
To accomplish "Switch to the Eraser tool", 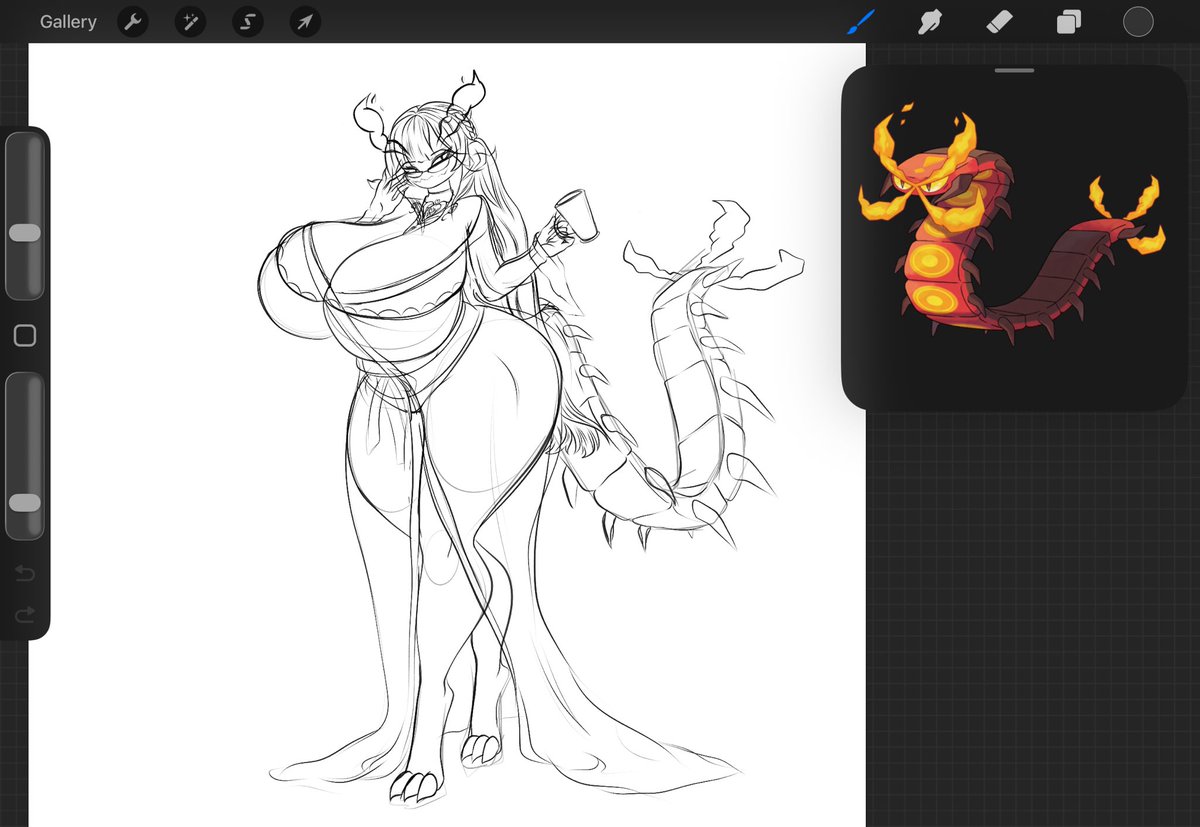I will point(1000,21).
